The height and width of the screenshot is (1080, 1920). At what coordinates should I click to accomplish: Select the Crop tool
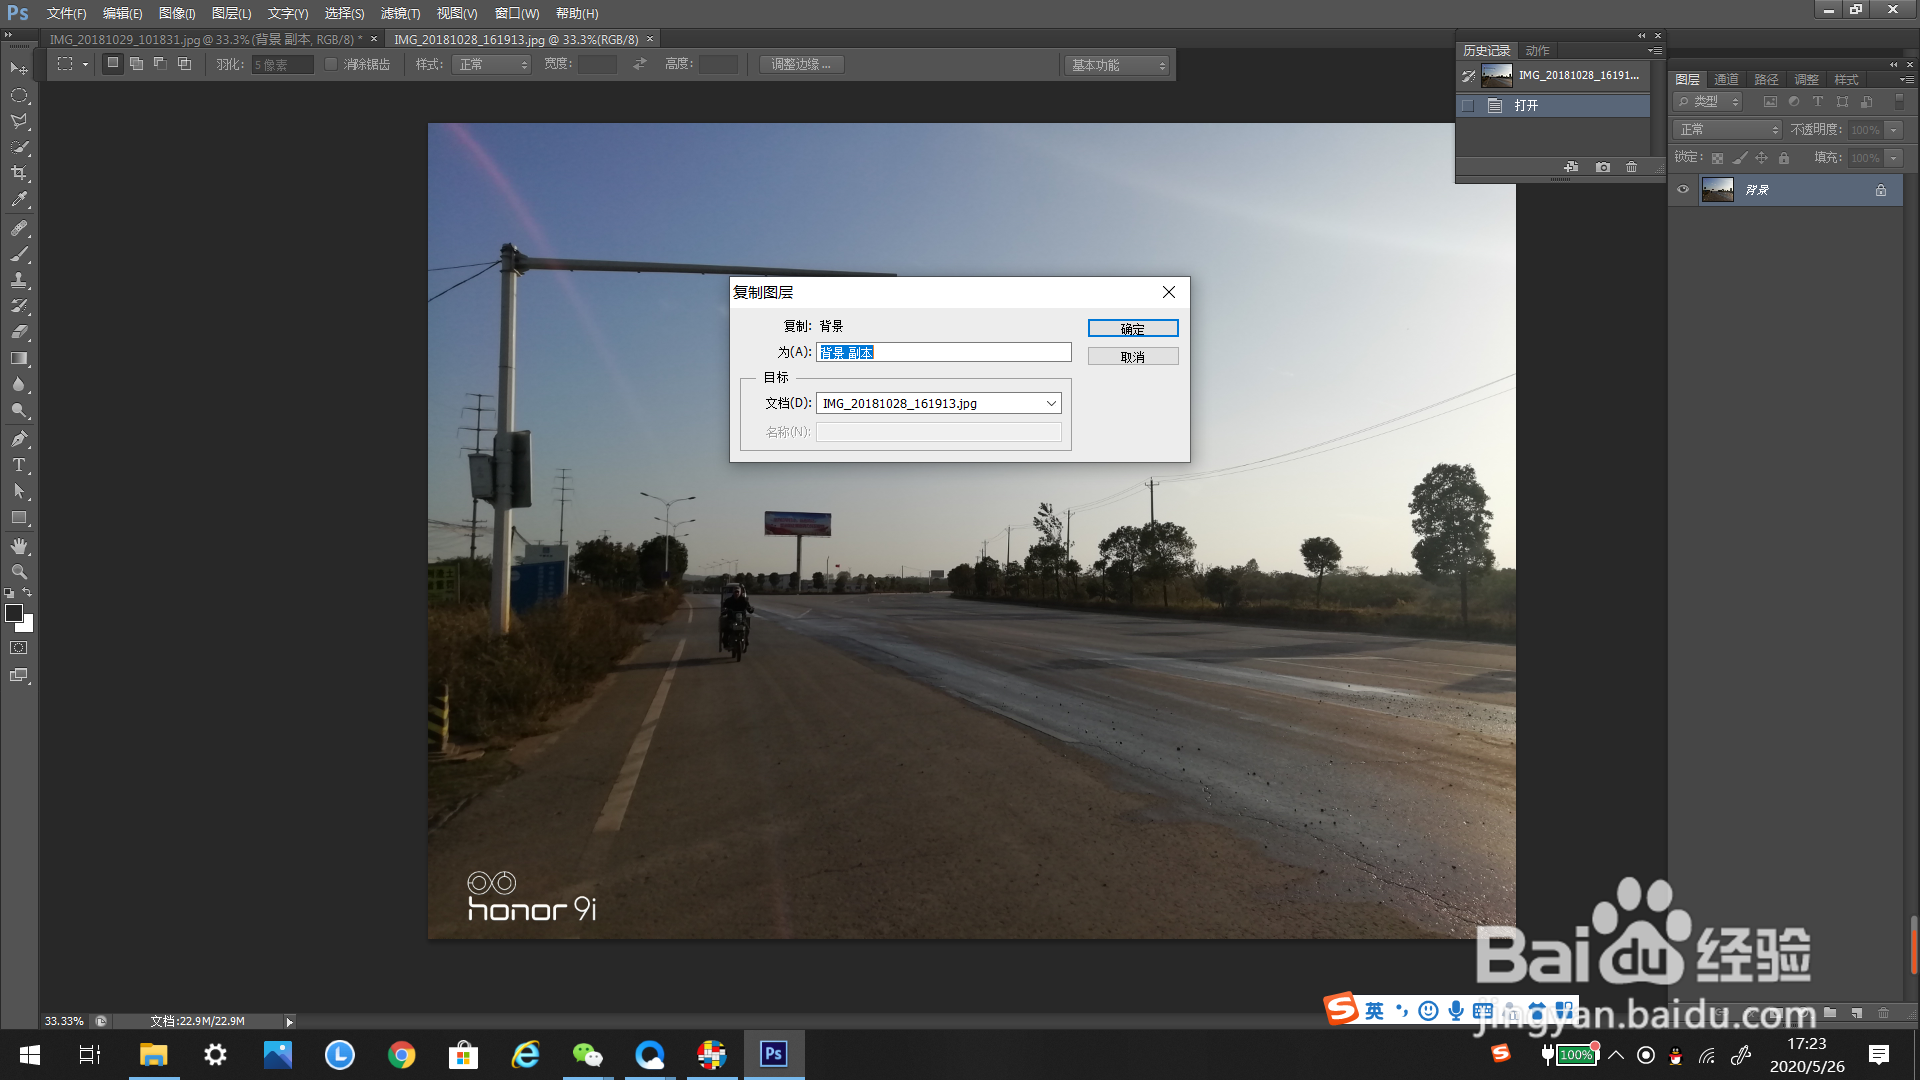[19, 173]
